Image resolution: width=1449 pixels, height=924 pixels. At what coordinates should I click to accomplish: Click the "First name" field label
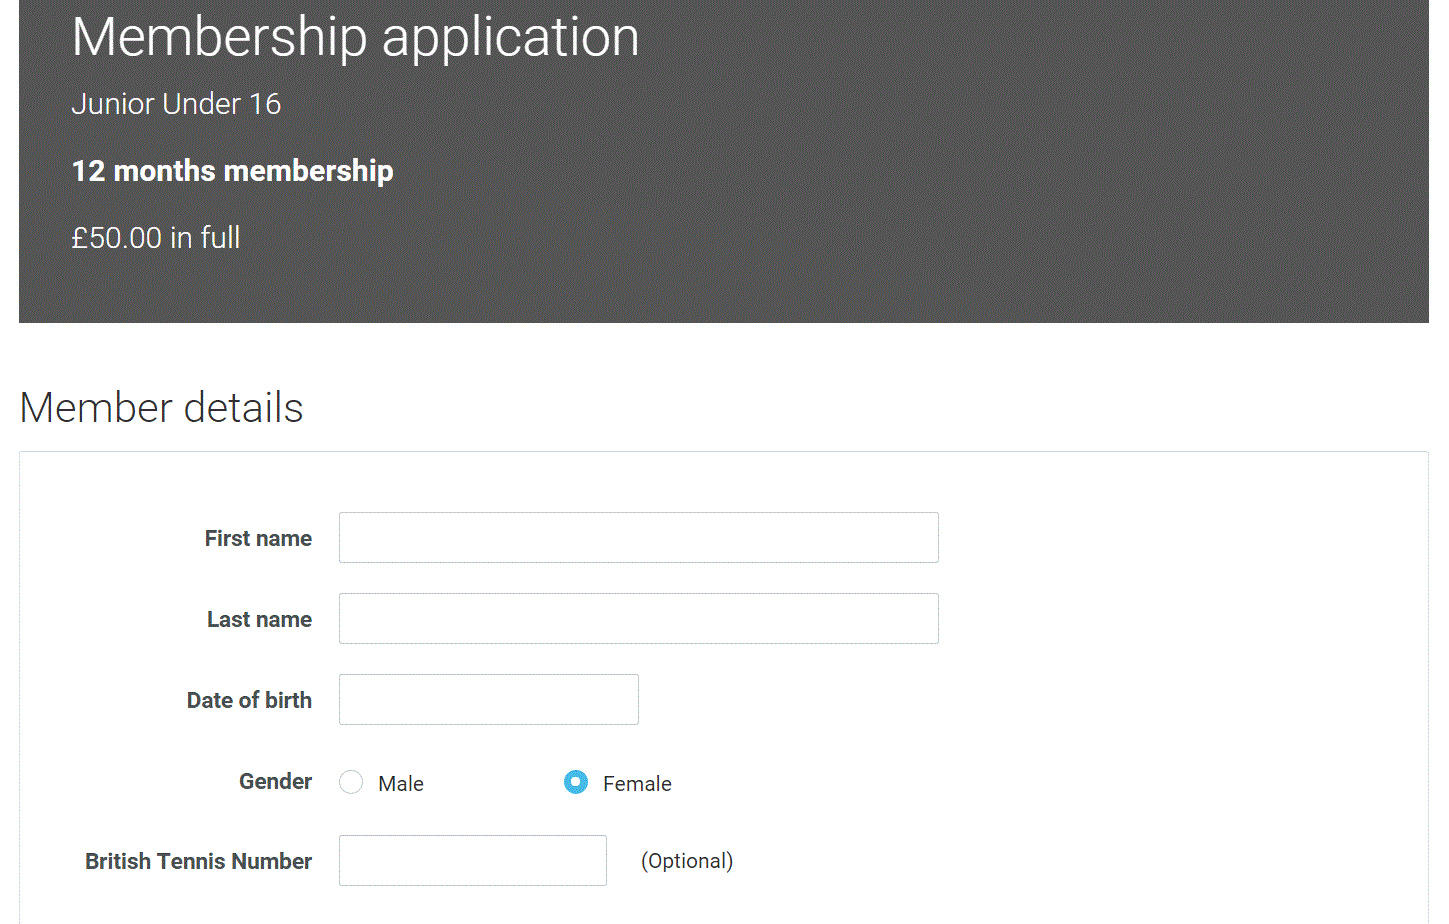click(x=258, y=539)
